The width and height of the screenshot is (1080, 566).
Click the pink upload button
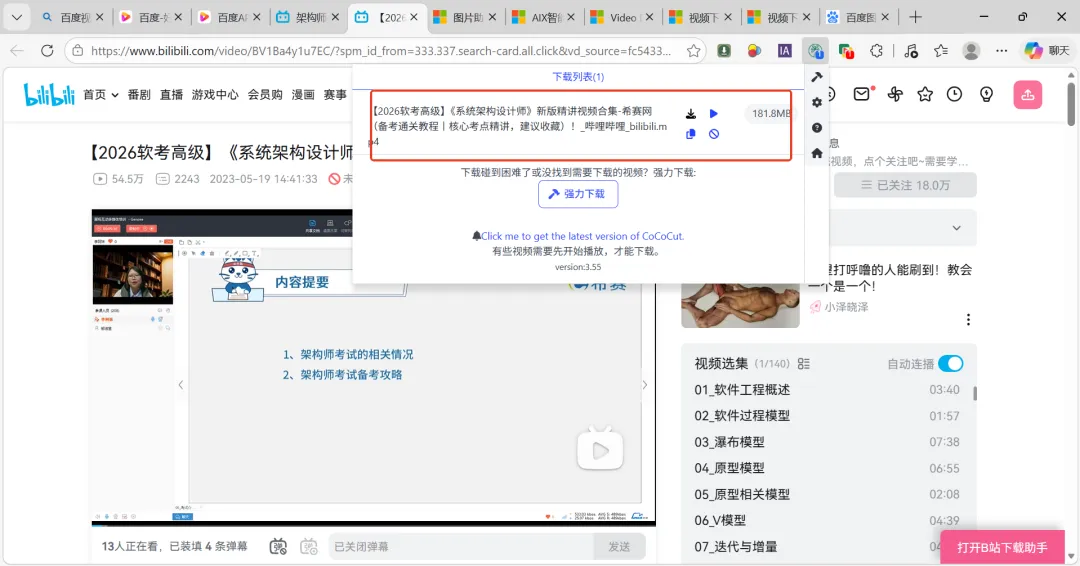pyautogui.click(x=1028, y=95)
